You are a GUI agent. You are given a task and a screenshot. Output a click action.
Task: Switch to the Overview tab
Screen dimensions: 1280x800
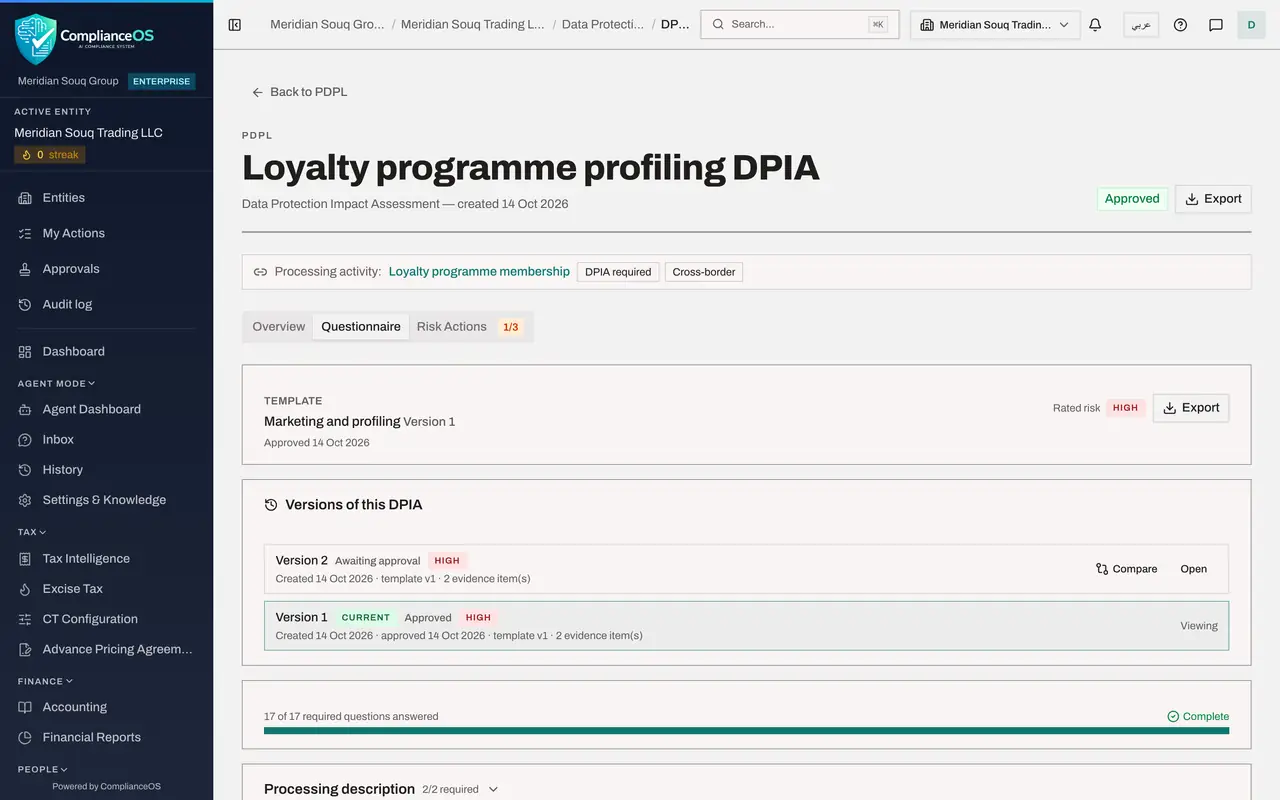(x=279, y=327)
